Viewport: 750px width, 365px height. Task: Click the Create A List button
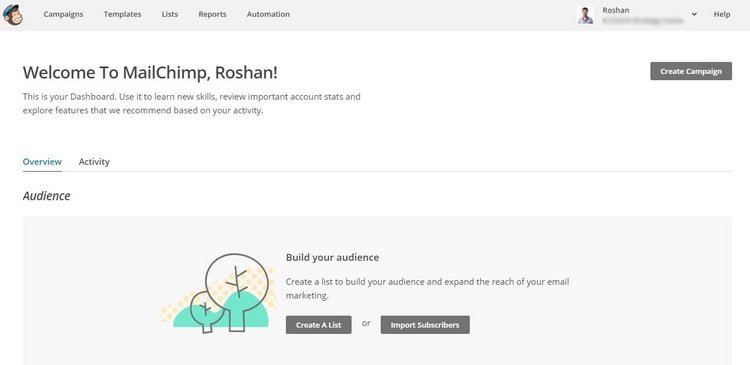tap(319, 325)
